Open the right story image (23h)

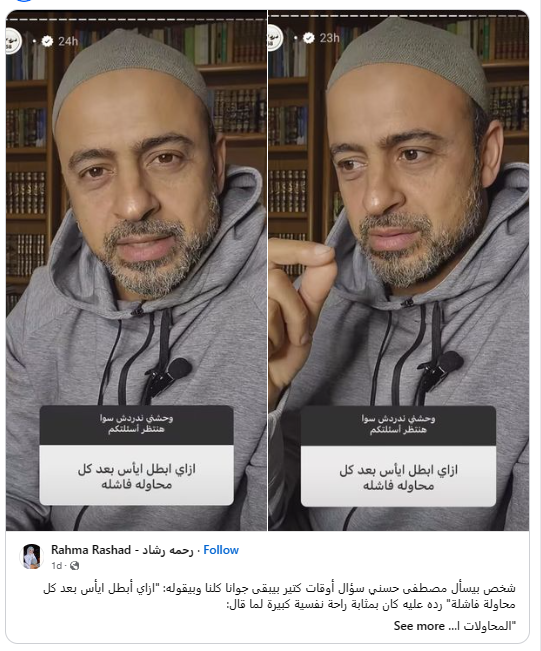399,270
